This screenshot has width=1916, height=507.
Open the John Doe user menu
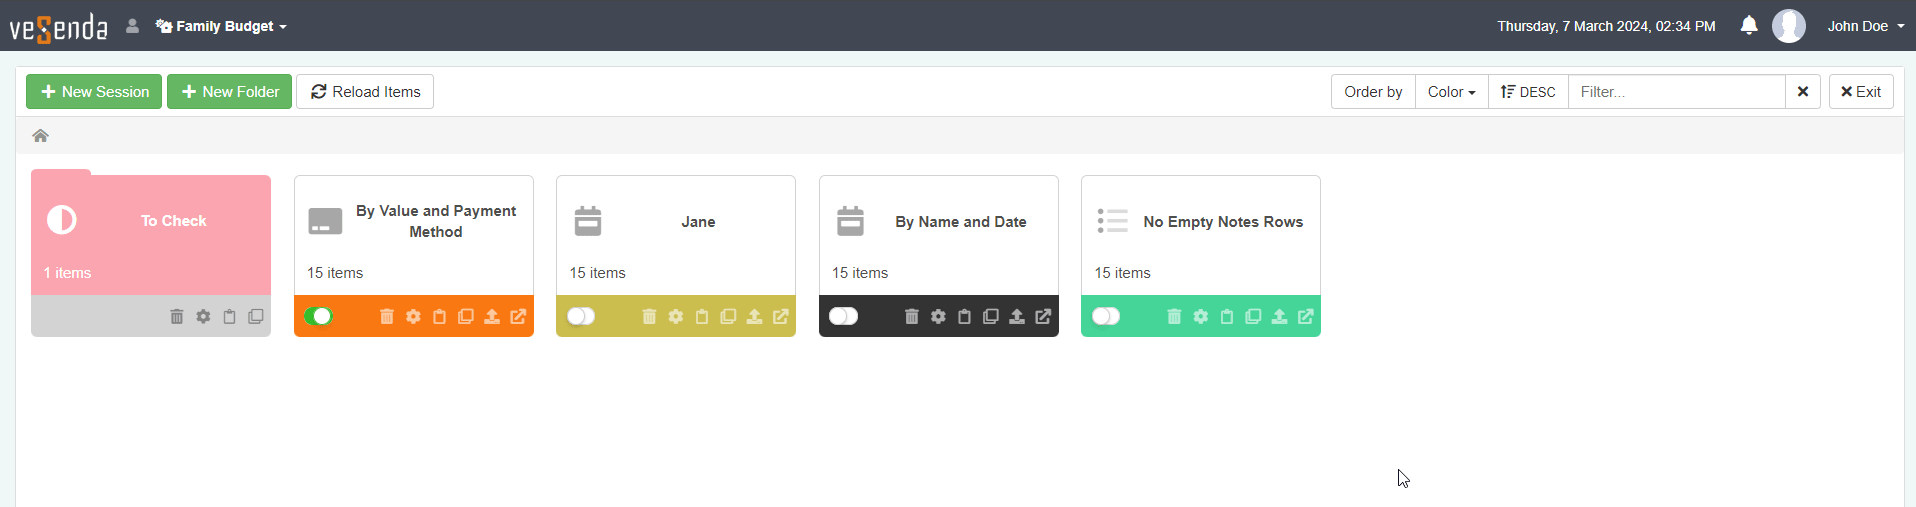pos(1865,26)
